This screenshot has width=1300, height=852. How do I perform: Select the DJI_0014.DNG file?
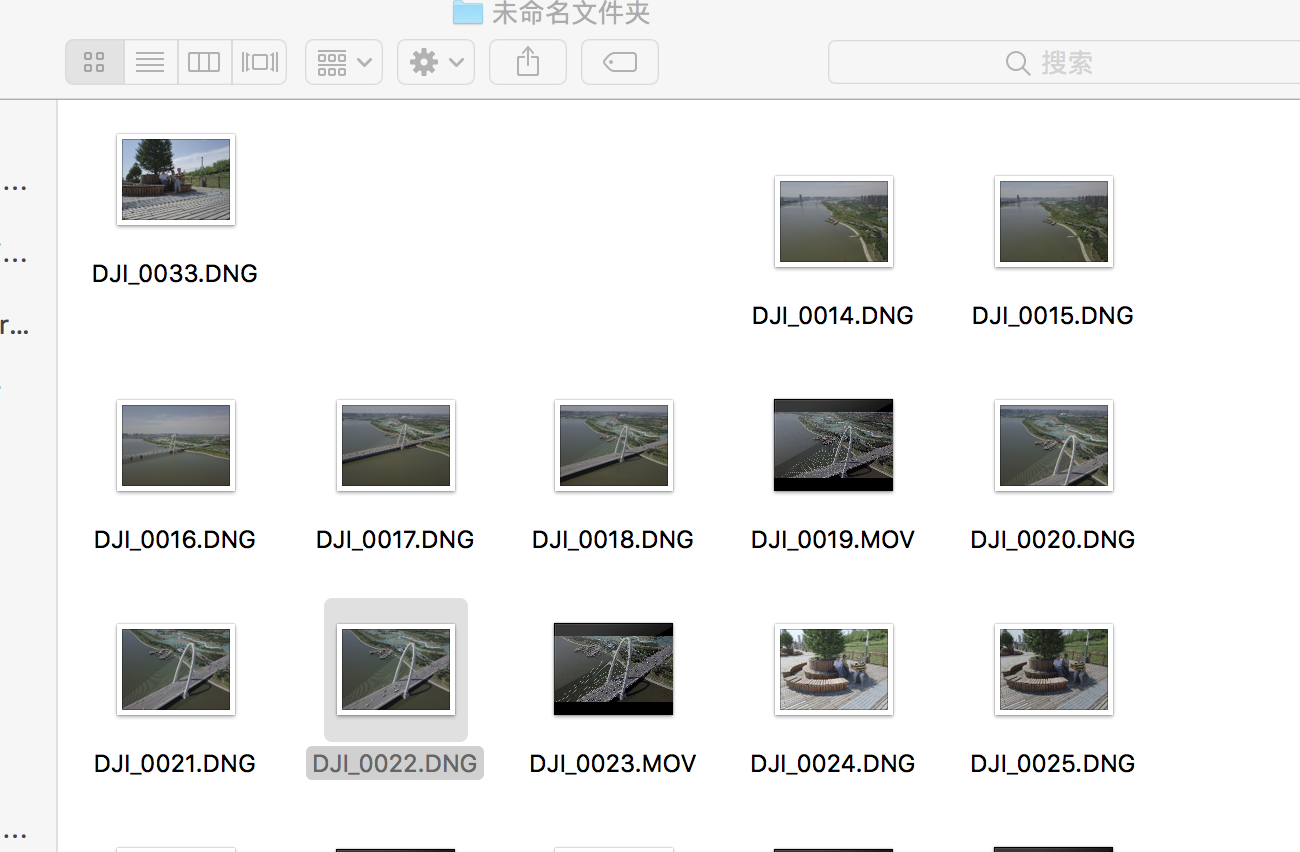click(x=833, y=222)
